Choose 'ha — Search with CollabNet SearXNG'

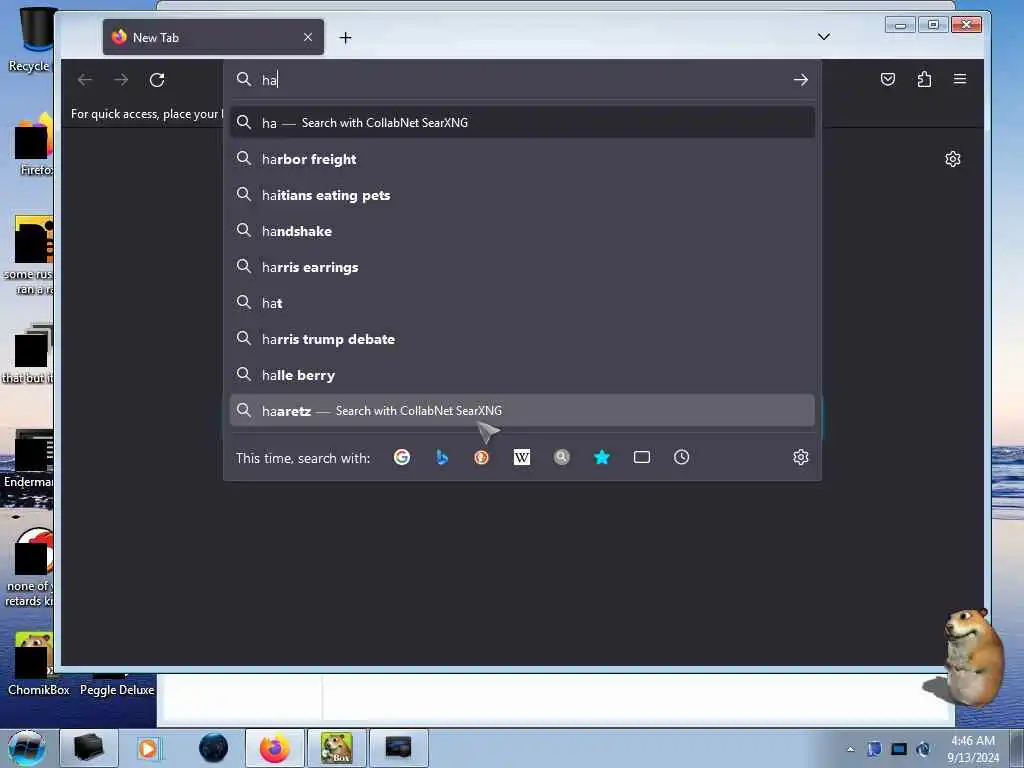(x=522, y=122)
